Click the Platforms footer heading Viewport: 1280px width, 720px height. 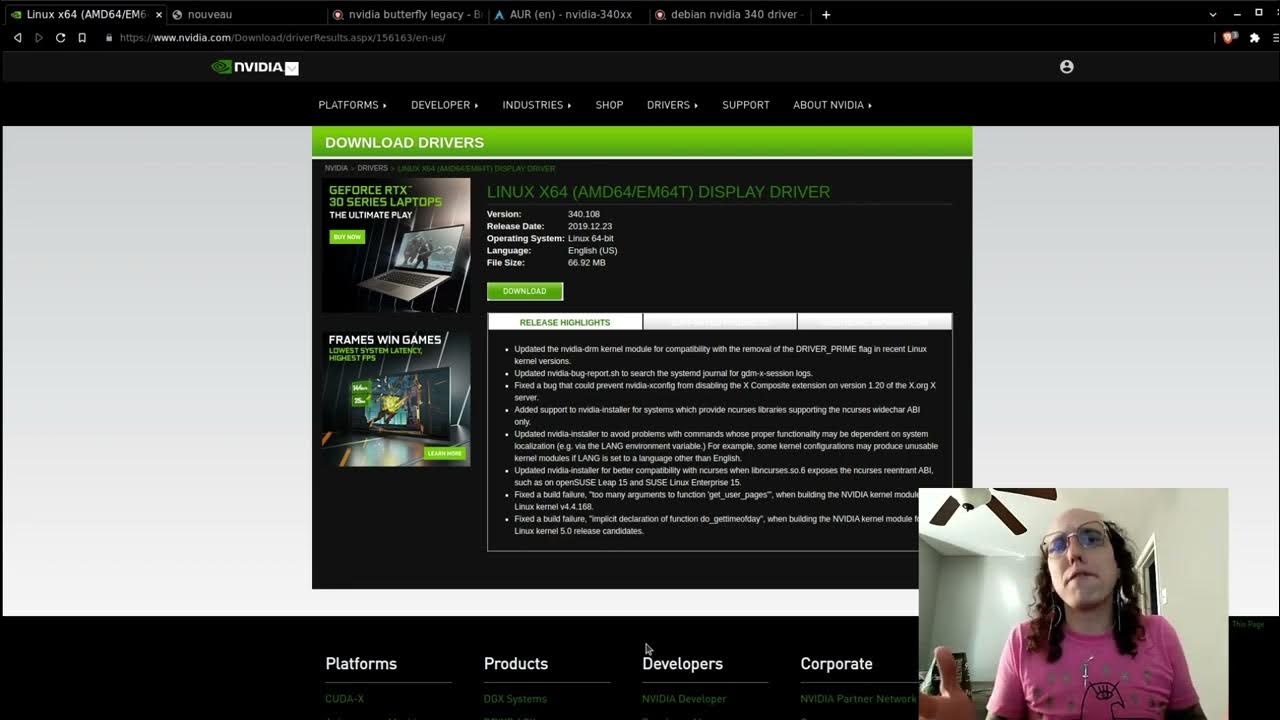pos(361,664)
